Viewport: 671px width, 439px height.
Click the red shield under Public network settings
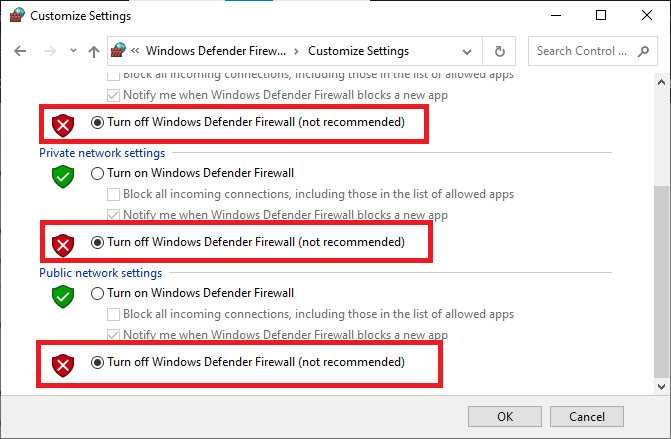(63, 363)
